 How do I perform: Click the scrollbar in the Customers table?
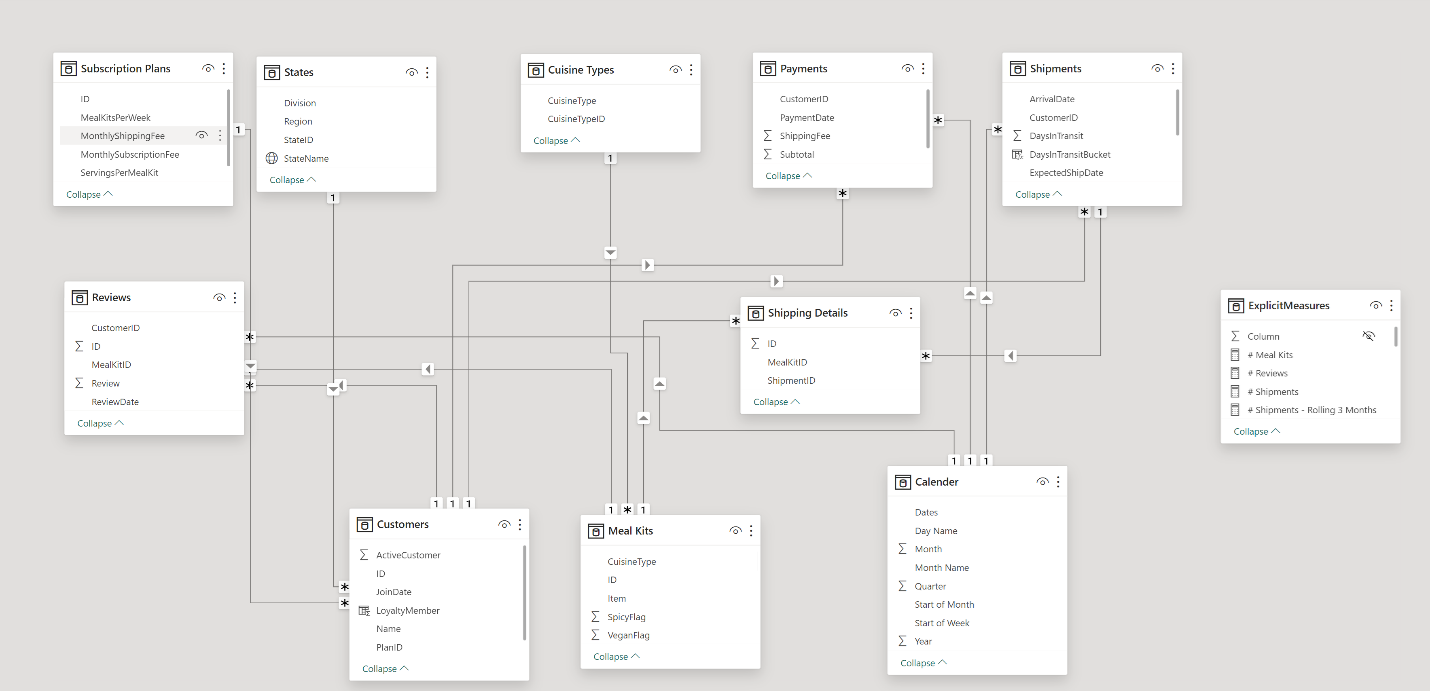click(x=524, y=590)
